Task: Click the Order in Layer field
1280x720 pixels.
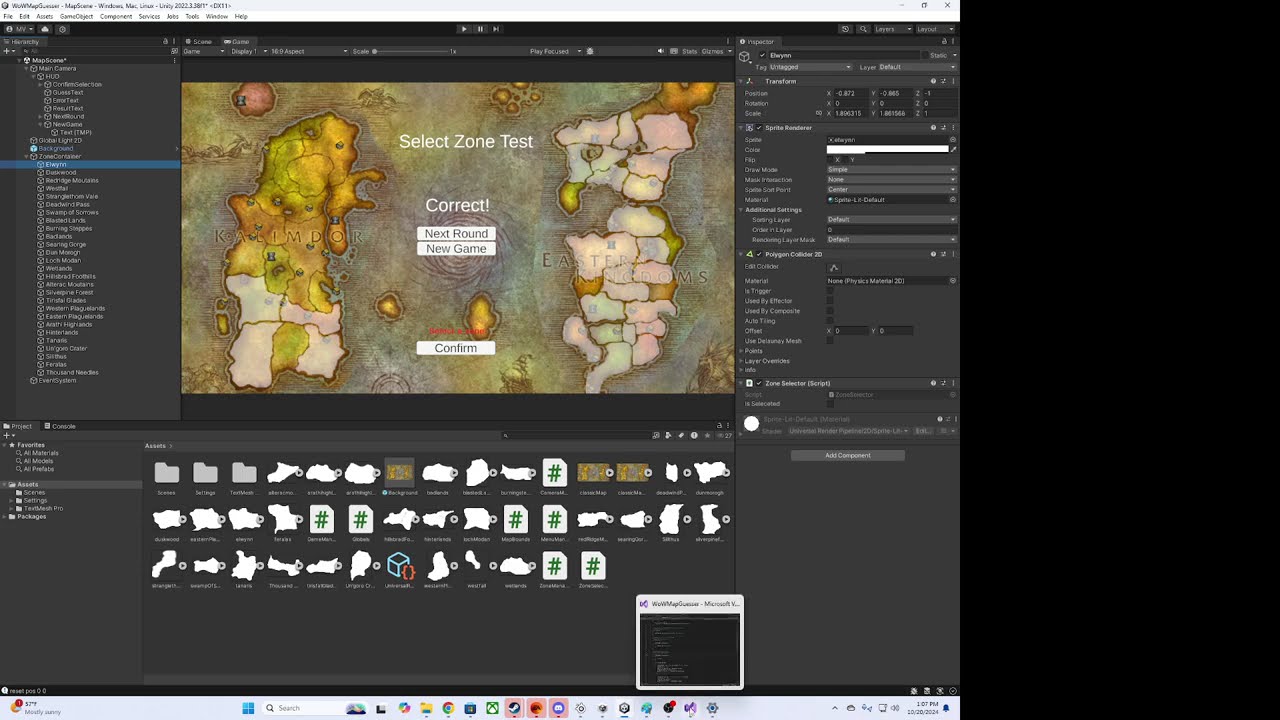Action: [x=892, y=230]
